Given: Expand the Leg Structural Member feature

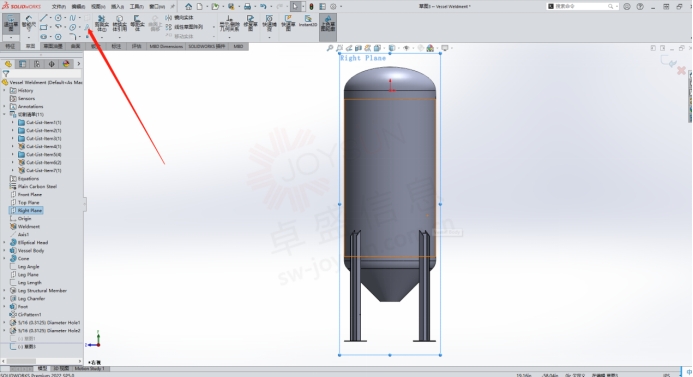Looking at the screenshot, I should (x=4, y=290).
